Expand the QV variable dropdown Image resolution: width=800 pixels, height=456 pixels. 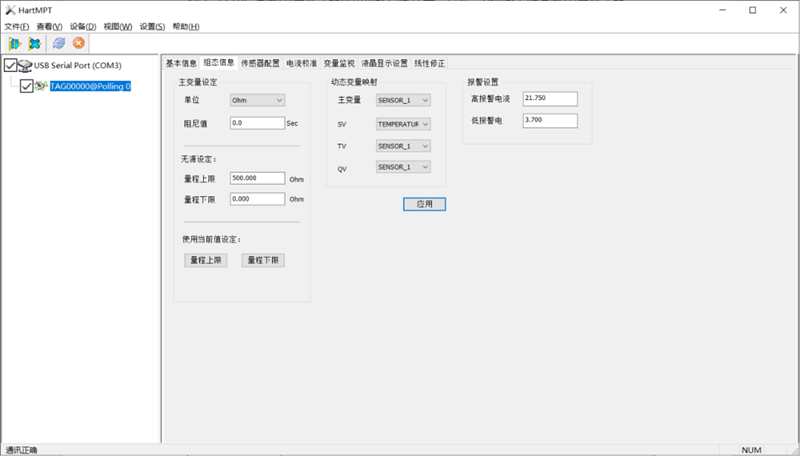pyautogui.click(x=403, y=167)
